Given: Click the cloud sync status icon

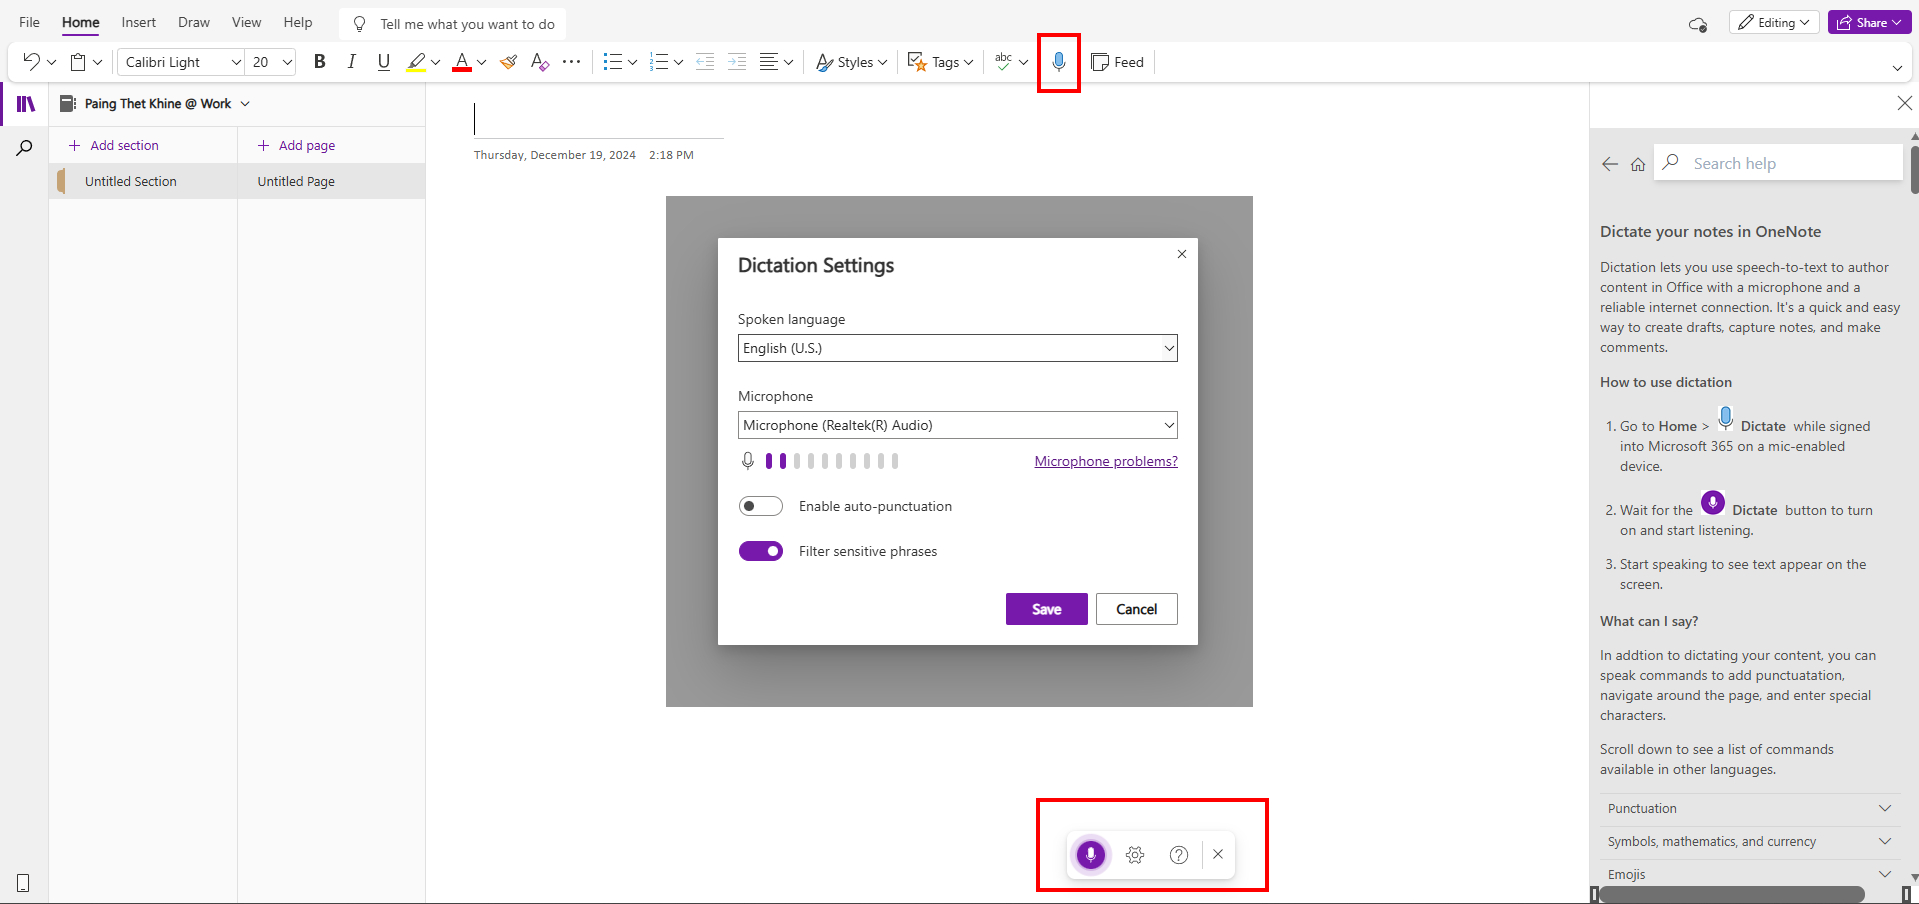Looking at the screenshot, I should point(1697,24).
